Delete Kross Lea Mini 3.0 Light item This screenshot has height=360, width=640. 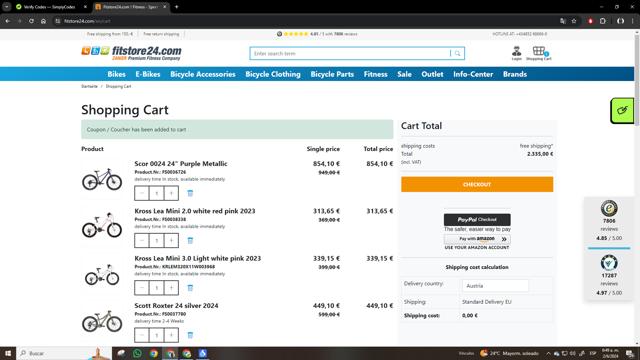(x=190, y=288)
